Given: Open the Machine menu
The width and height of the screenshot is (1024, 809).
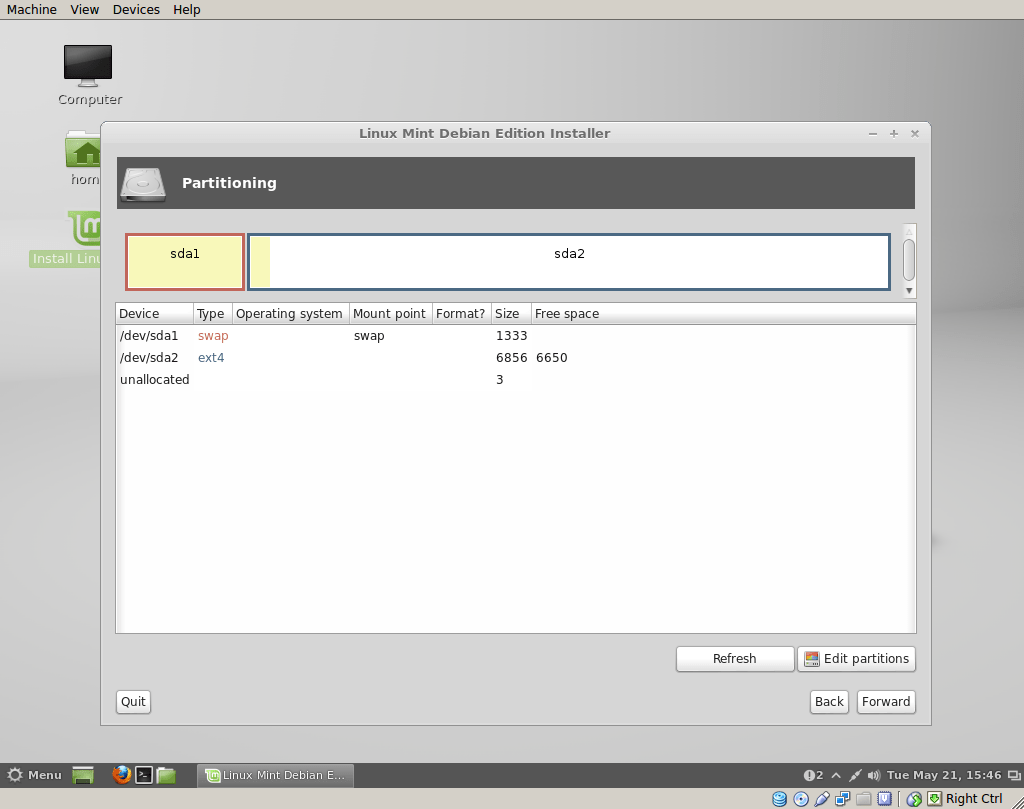Looking at the screenshot, I should click(31, 9).
